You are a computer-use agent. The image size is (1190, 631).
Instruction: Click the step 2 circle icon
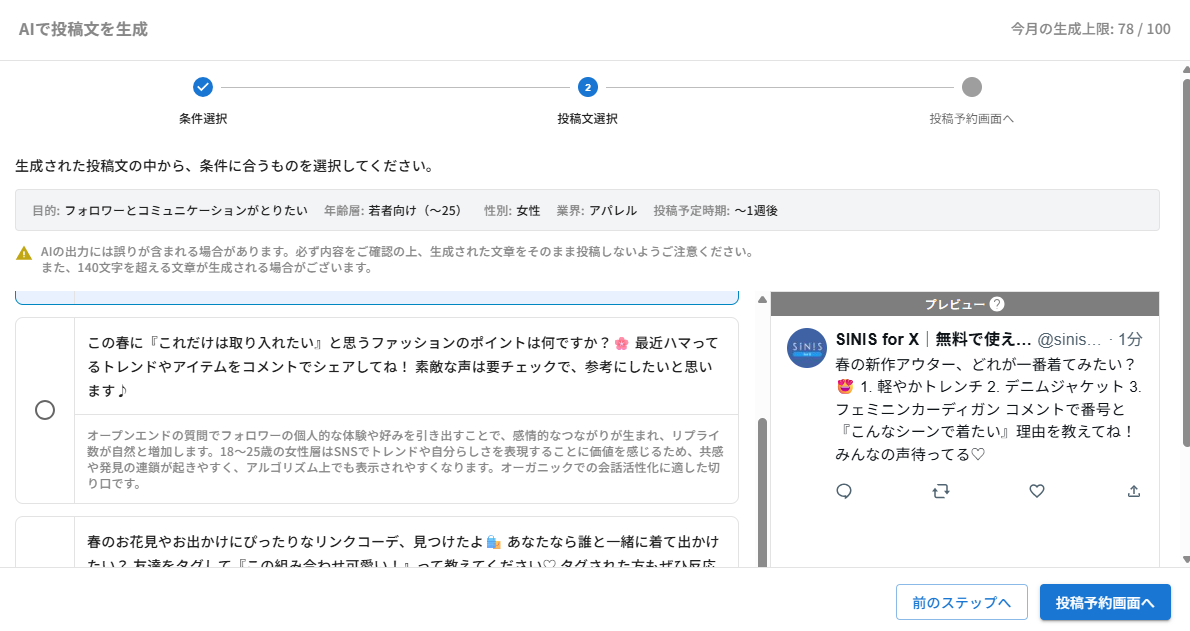[x=587, y=87]
